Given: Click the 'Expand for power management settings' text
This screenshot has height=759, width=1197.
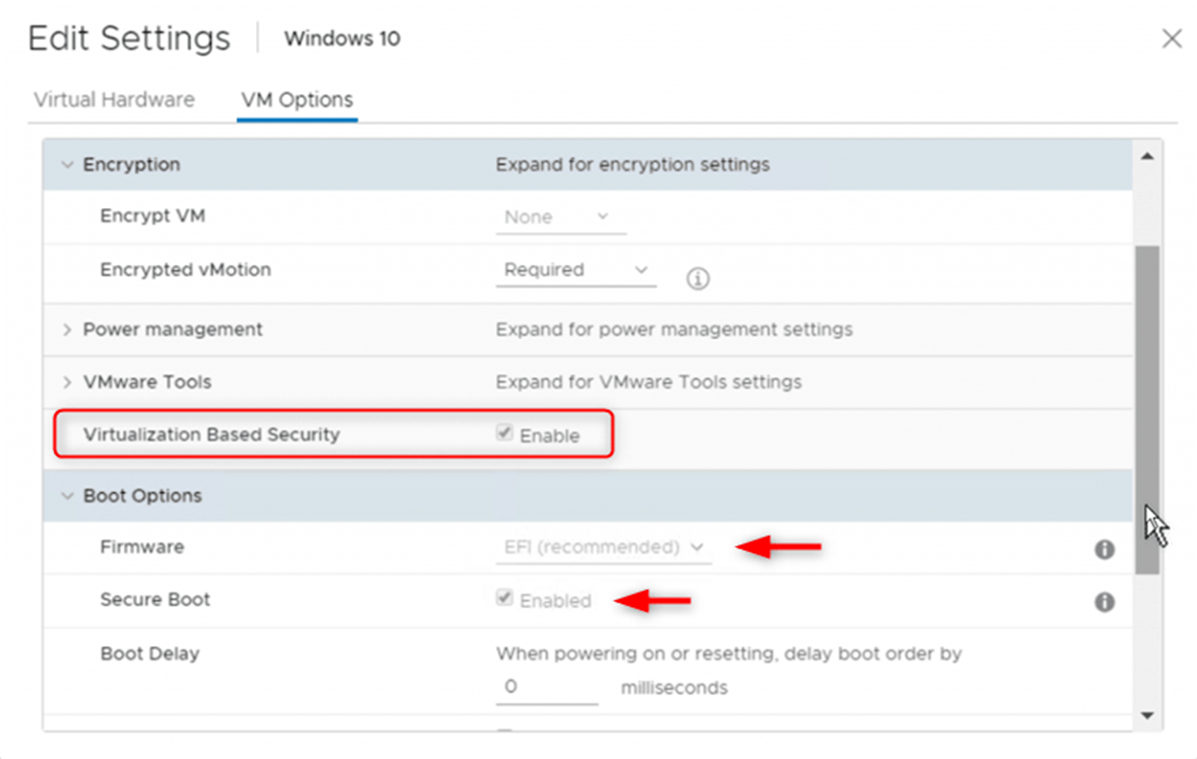Looking at the screenshot, I should (x=674, y=330).
